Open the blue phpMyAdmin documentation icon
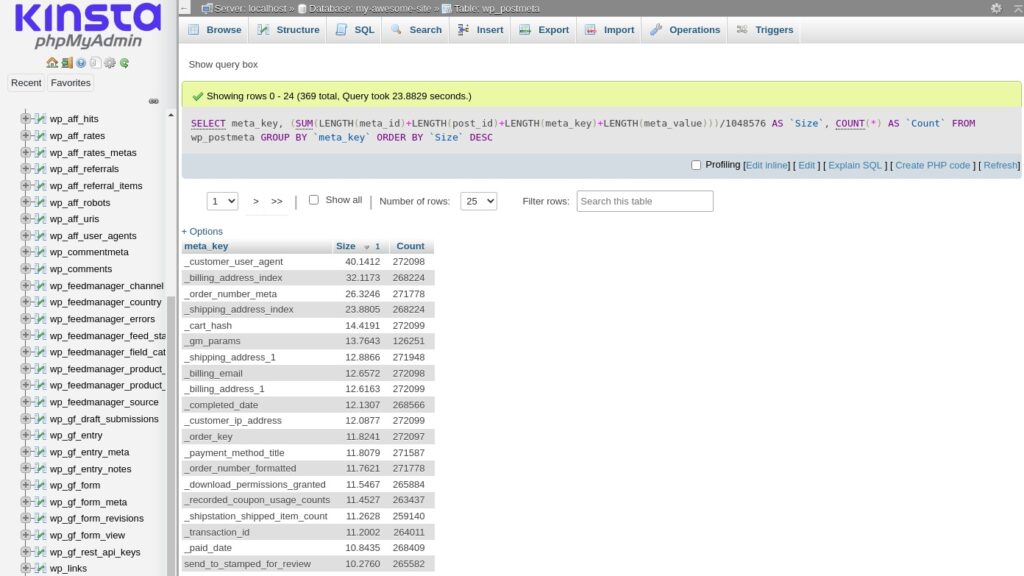Screen dimensions: 1024x576 coord(81,62)
